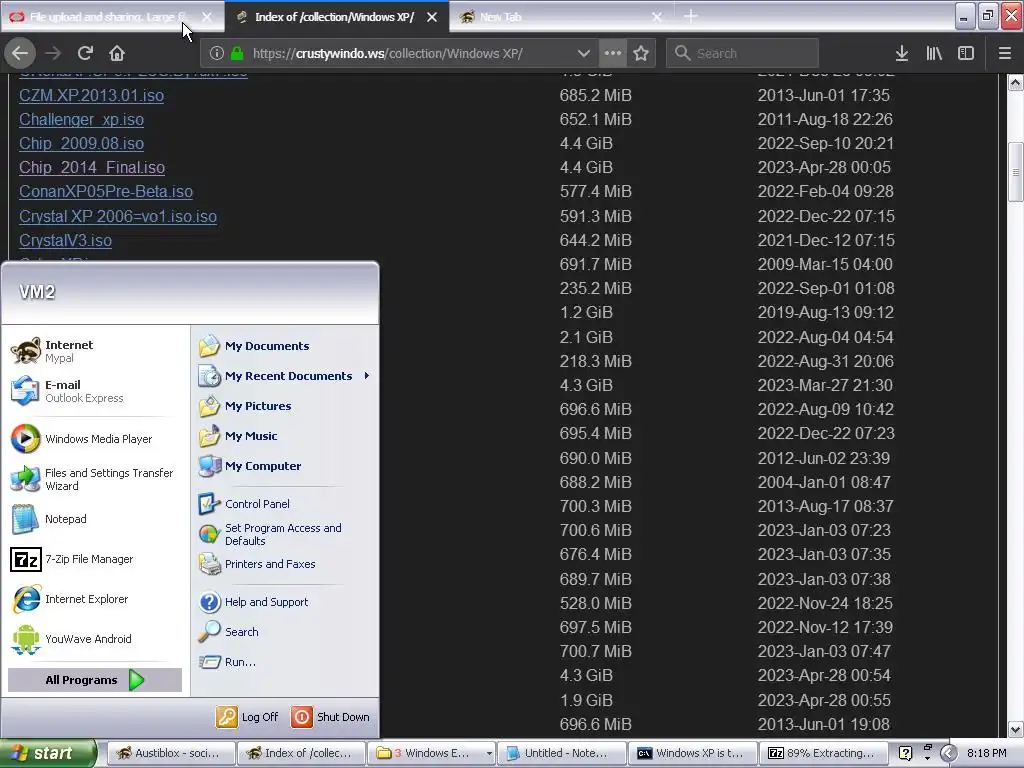Open Control Panel

click(x=285, y=504)
